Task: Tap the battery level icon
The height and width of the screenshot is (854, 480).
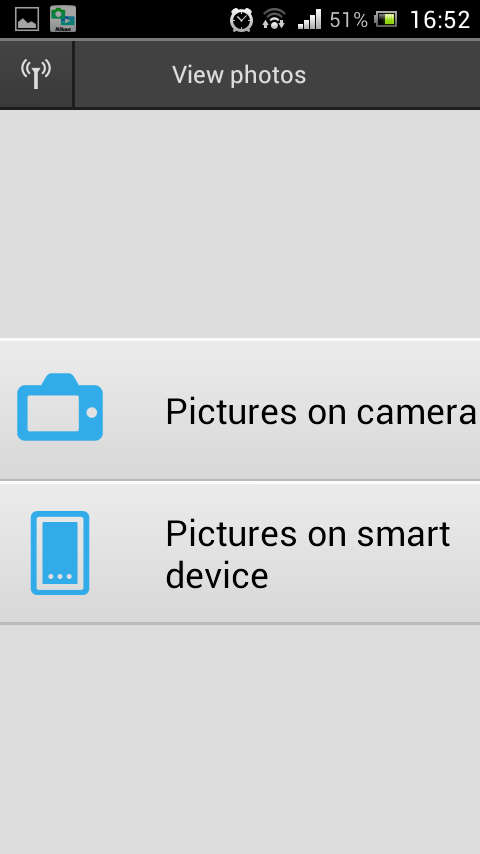Action: click(x=386, y=20)
